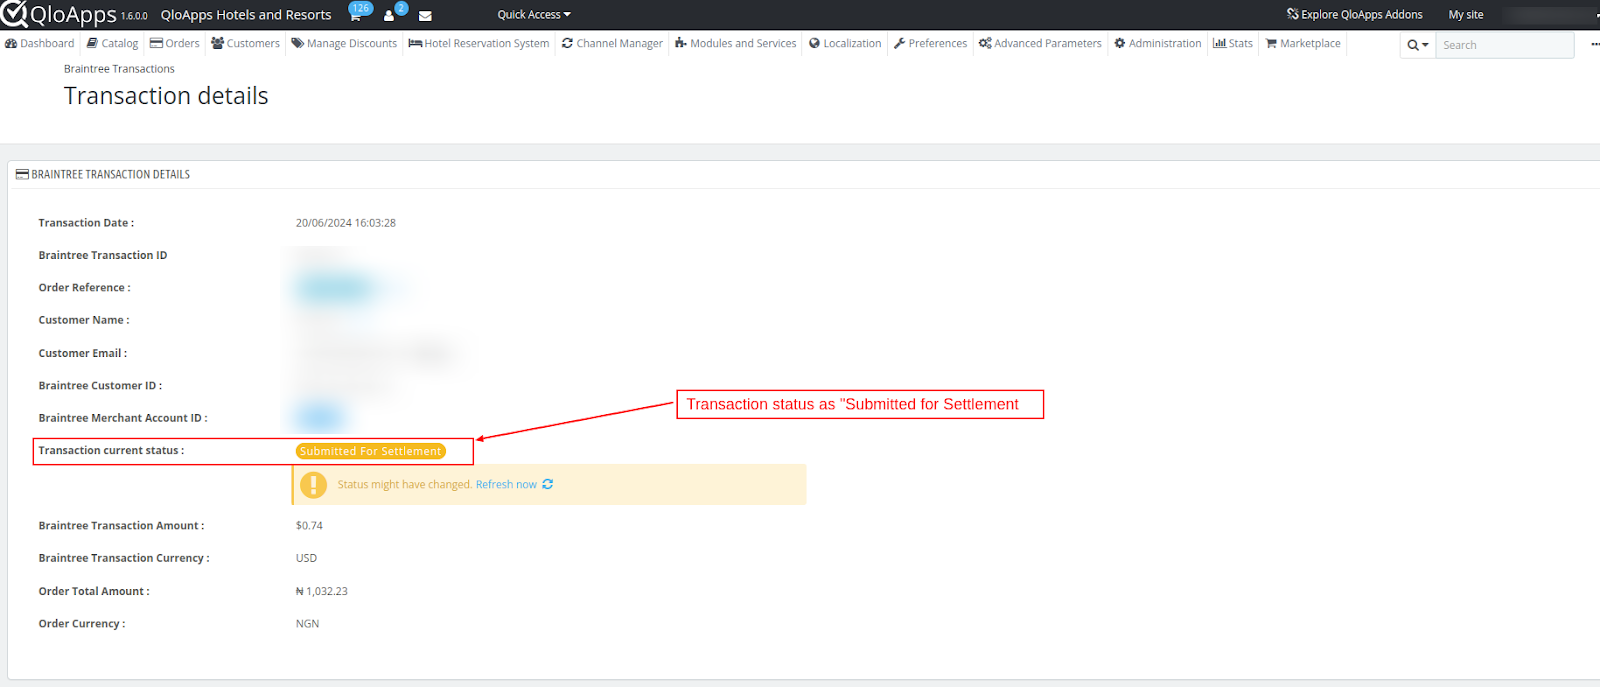Expand the search scope magnifier dropdown
Viewport: 1600px width, 687px height.
tap(1418, 45)
